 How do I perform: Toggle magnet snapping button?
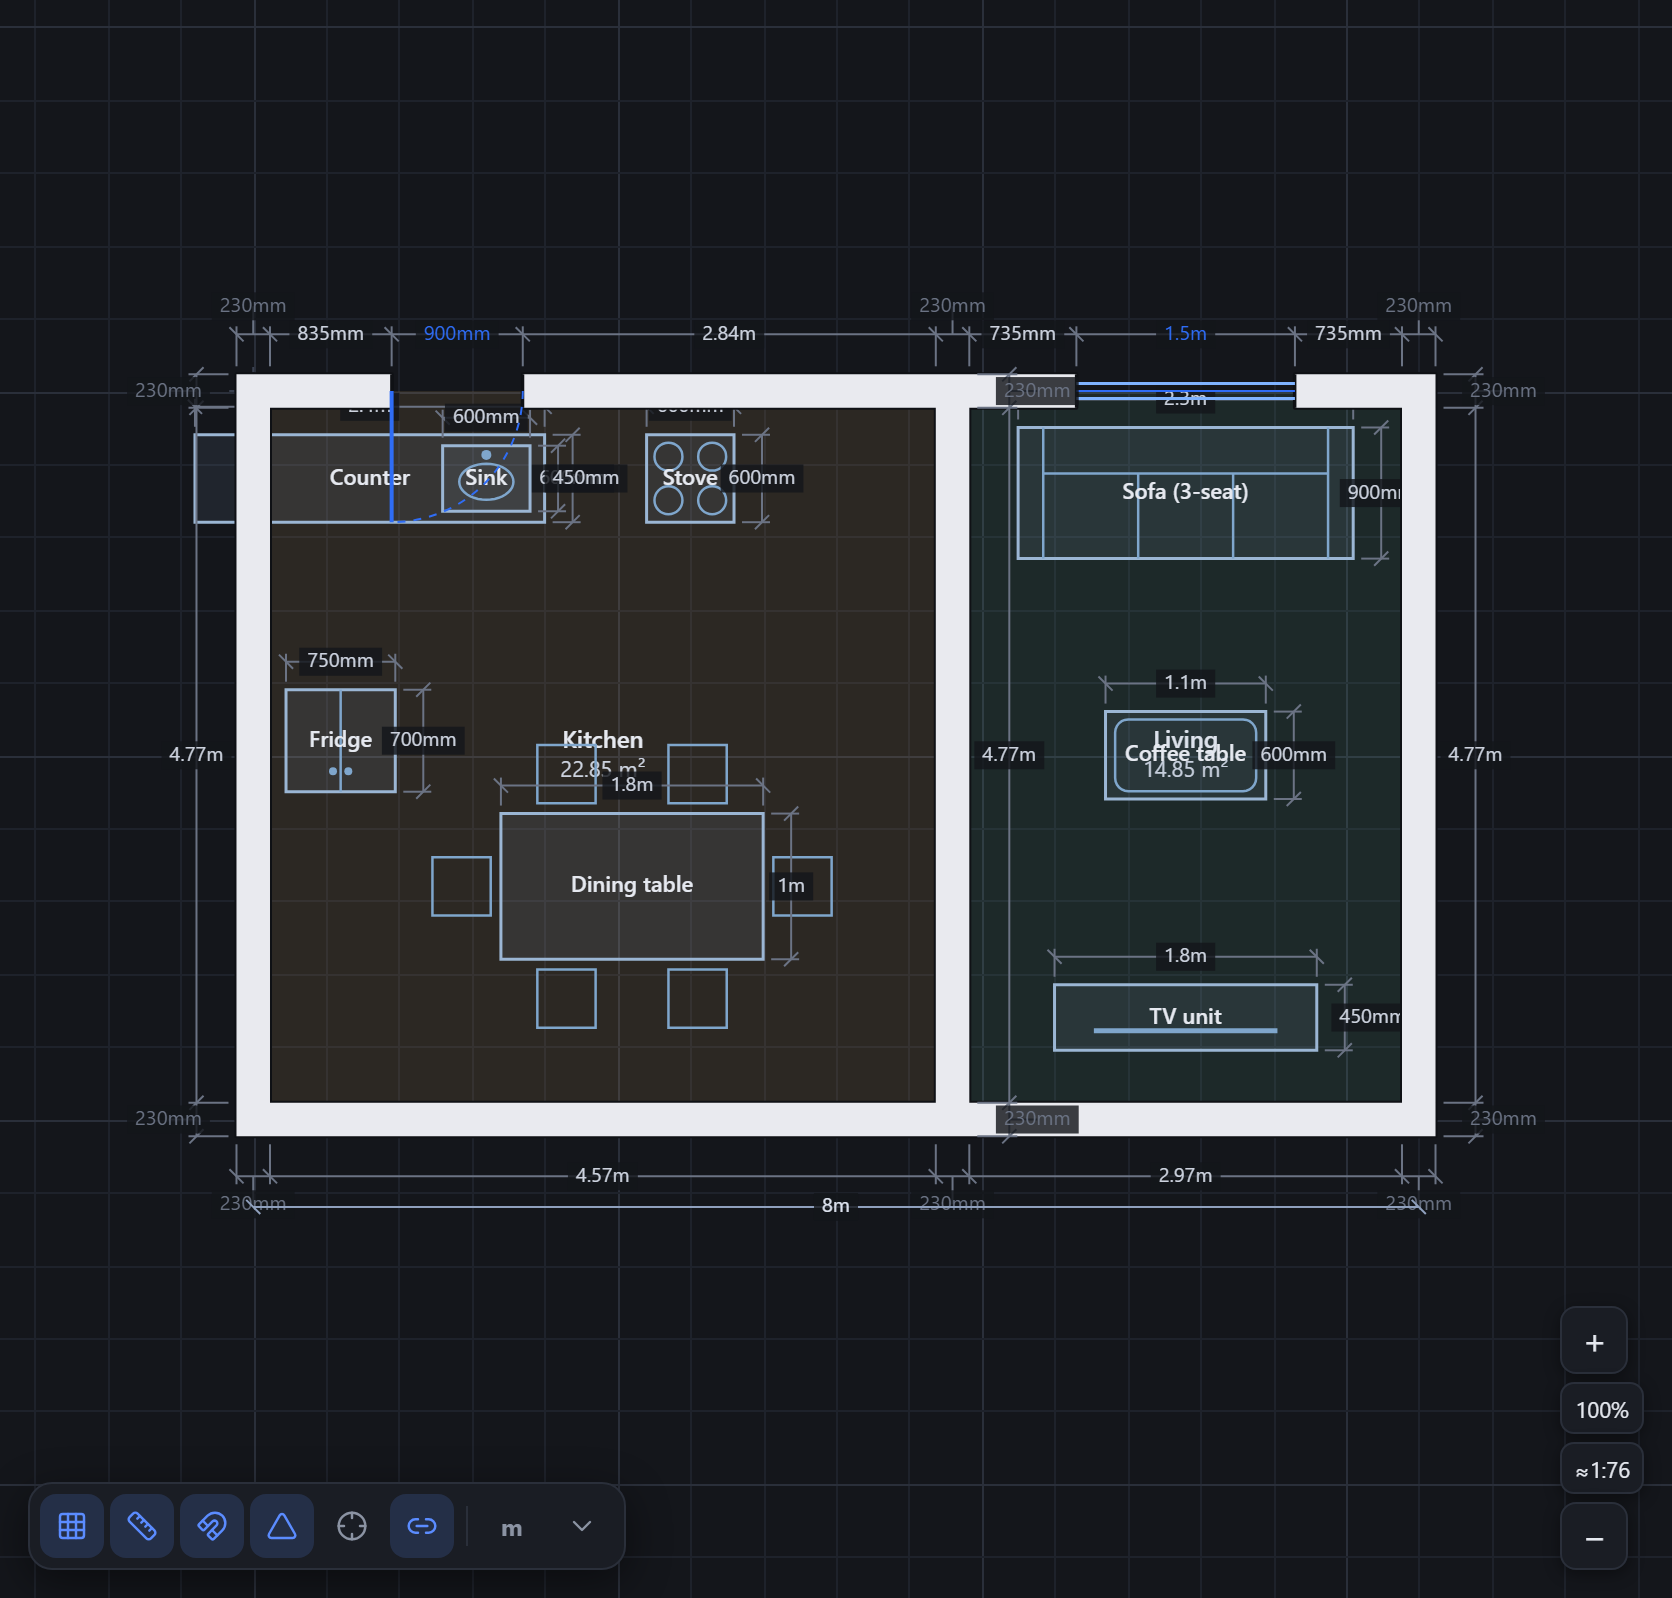212,1526
